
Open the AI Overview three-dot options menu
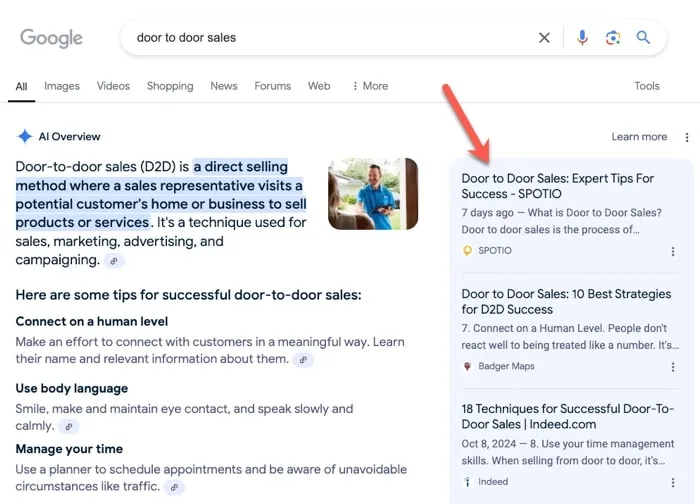[687, 137]
